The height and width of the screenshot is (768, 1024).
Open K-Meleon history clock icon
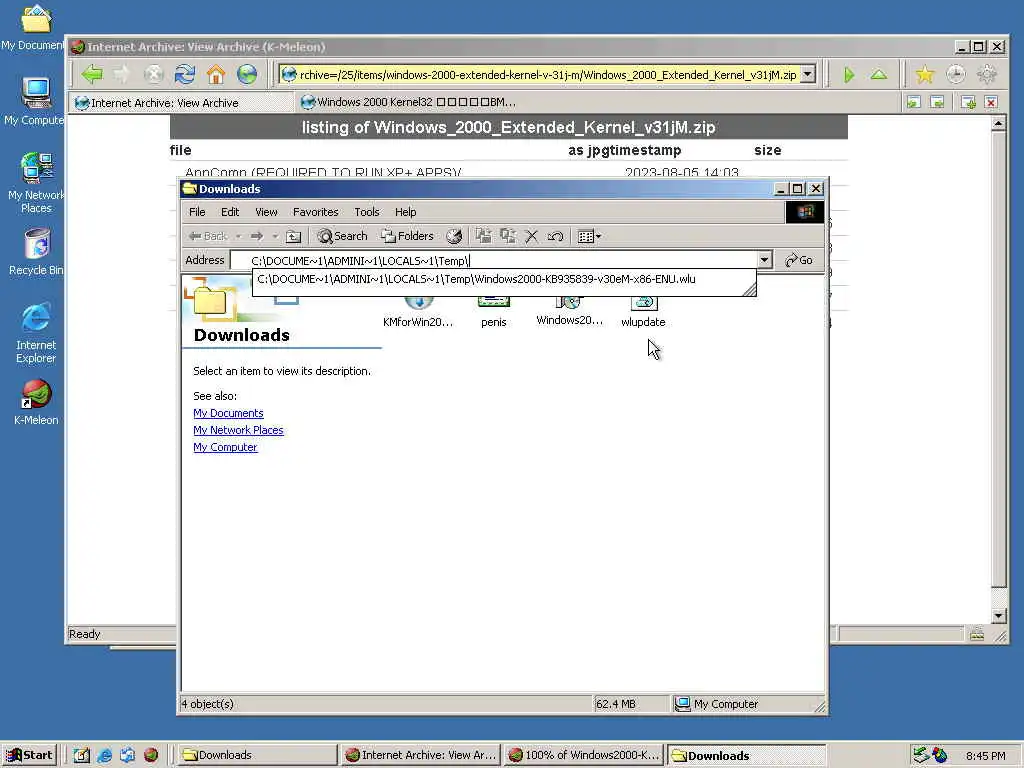pos(955,74)
